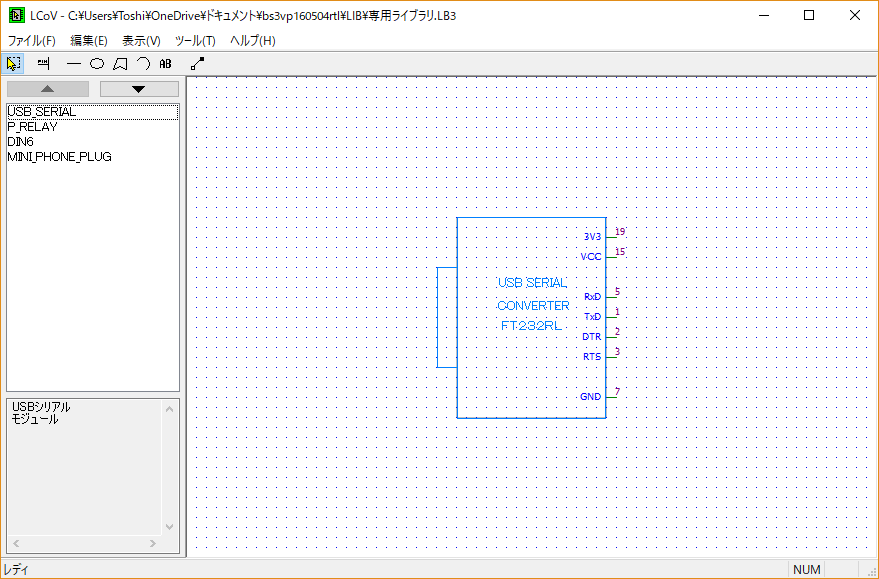
Task: Select the MINI_PHONE_PLUG component
Action: 58,156
